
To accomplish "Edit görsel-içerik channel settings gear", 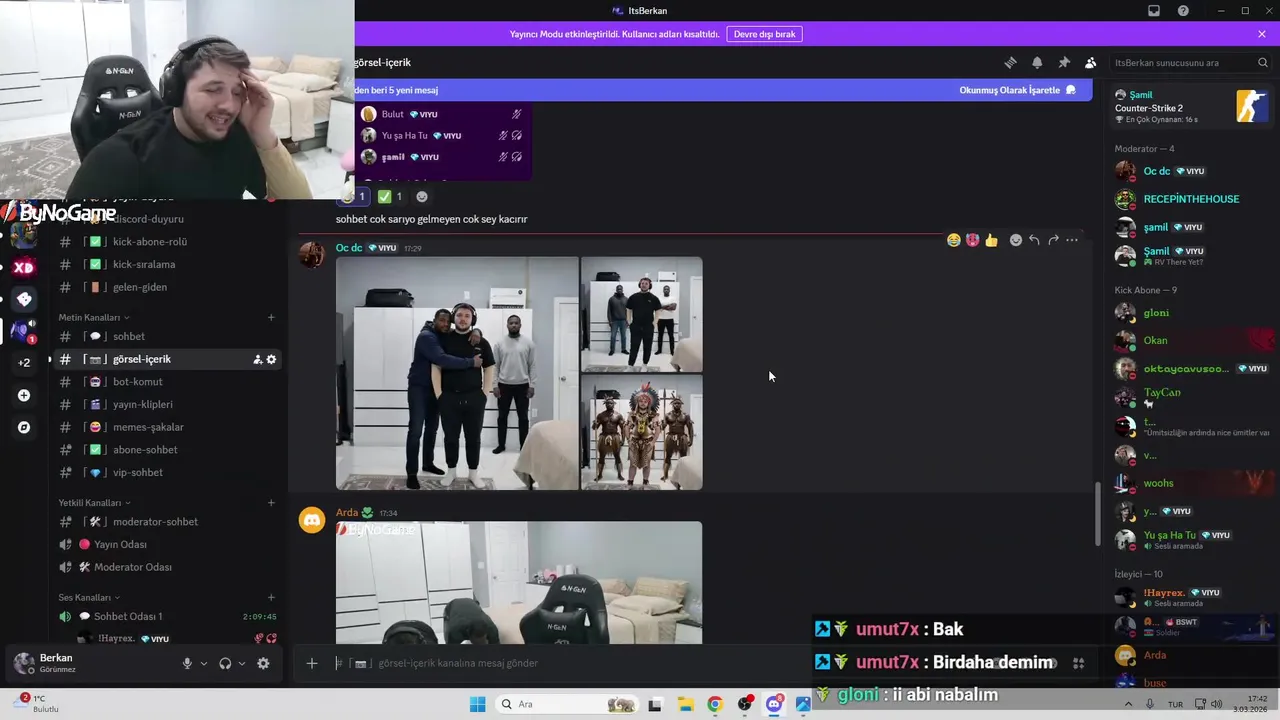I will (271, 359).
